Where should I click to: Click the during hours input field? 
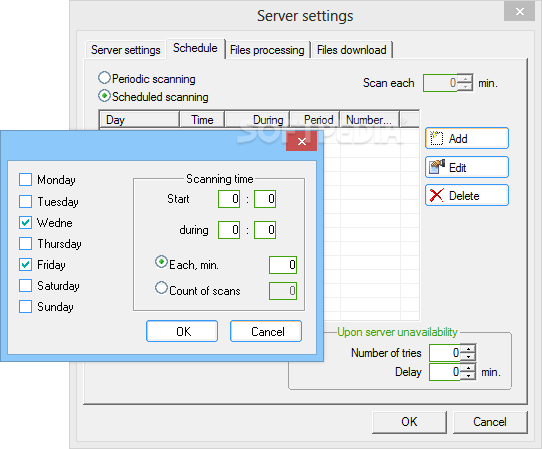(229, 230)
